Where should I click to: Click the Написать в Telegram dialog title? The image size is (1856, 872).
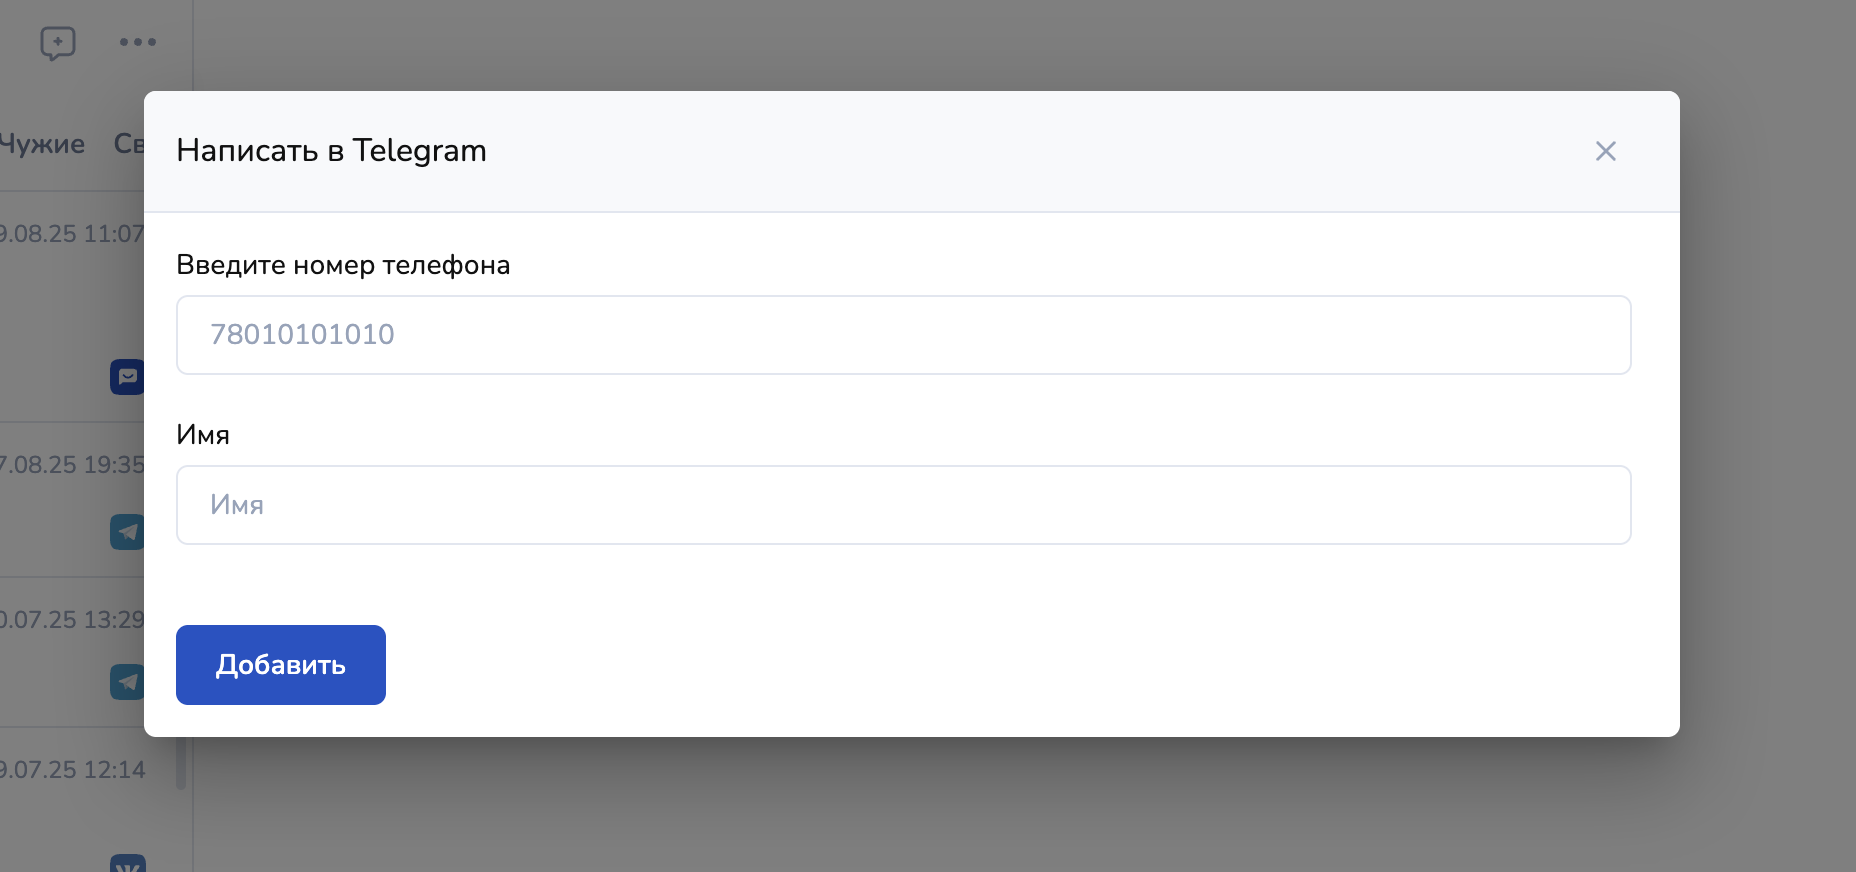(x=331, y=151)
